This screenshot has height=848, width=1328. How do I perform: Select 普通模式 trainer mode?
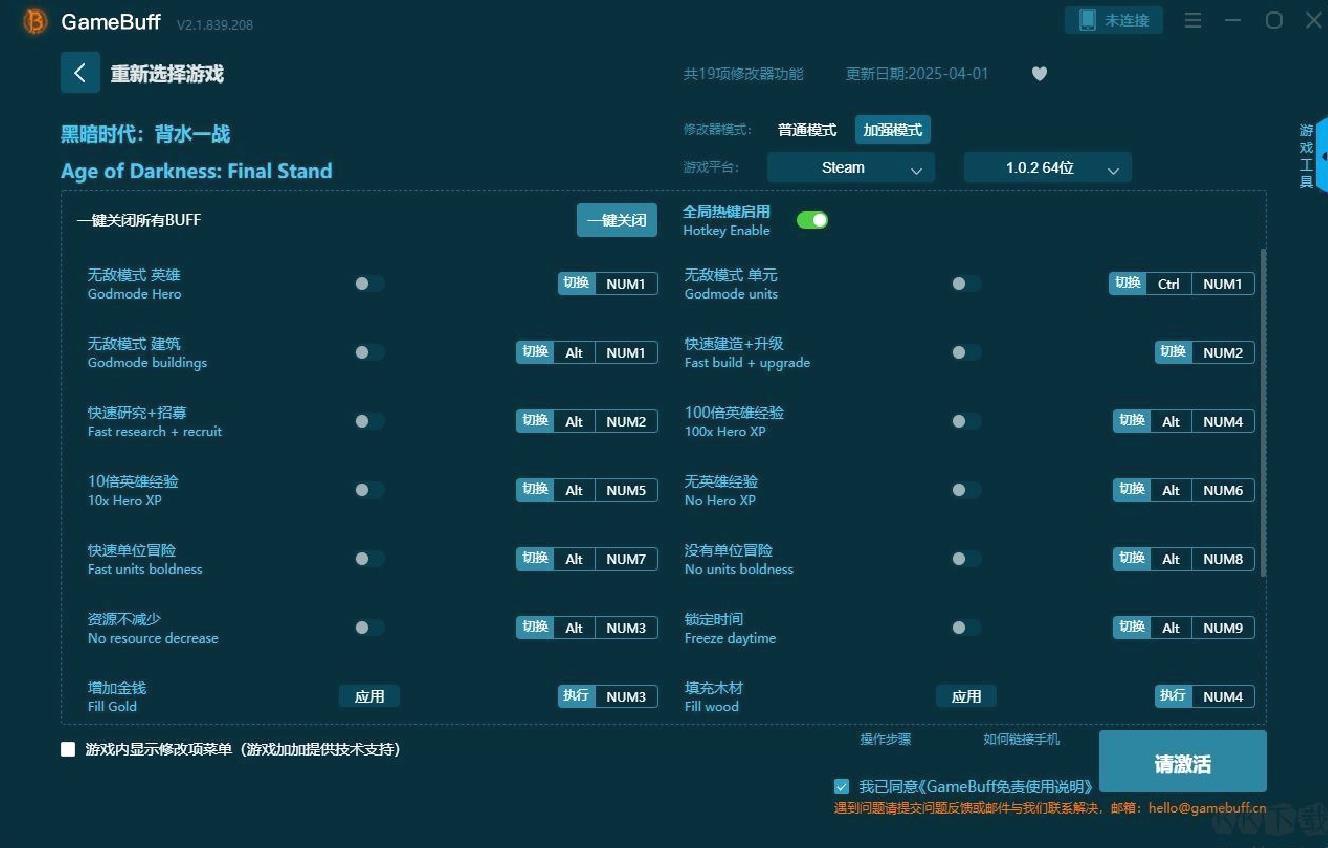(x=807, y=130)
